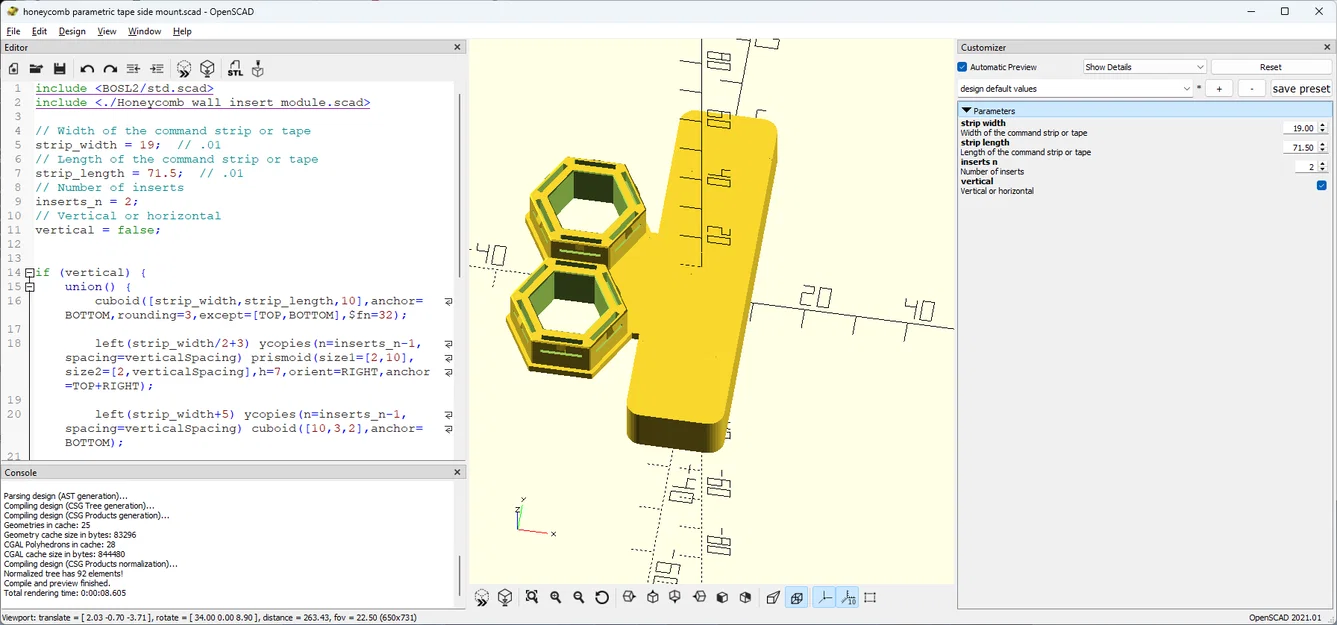1337x625 pixels.
Task: Click the save preset button
Action: [1301, 88]
